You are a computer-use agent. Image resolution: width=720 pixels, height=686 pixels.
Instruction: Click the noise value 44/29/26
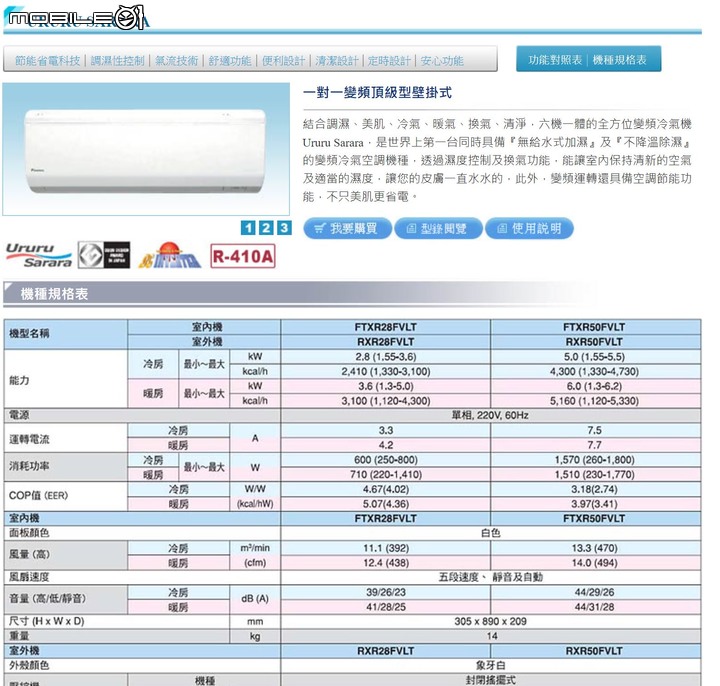tap(594, 592)
